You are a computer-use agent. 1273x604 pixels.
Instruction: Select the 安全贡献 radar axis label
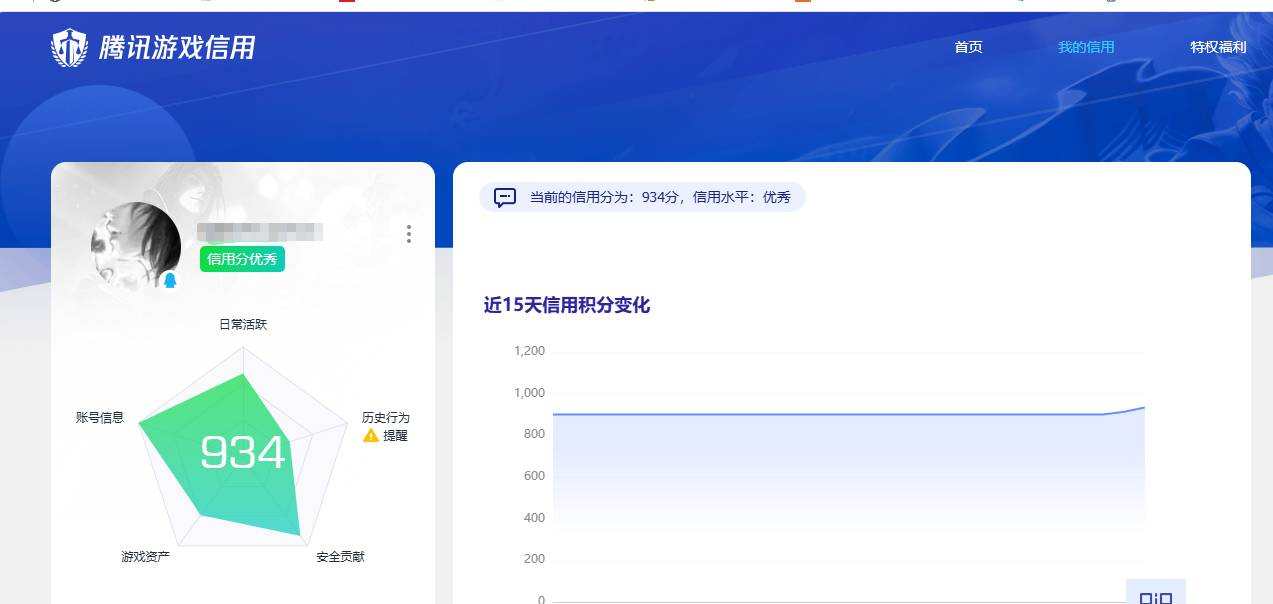pos(340,556)
